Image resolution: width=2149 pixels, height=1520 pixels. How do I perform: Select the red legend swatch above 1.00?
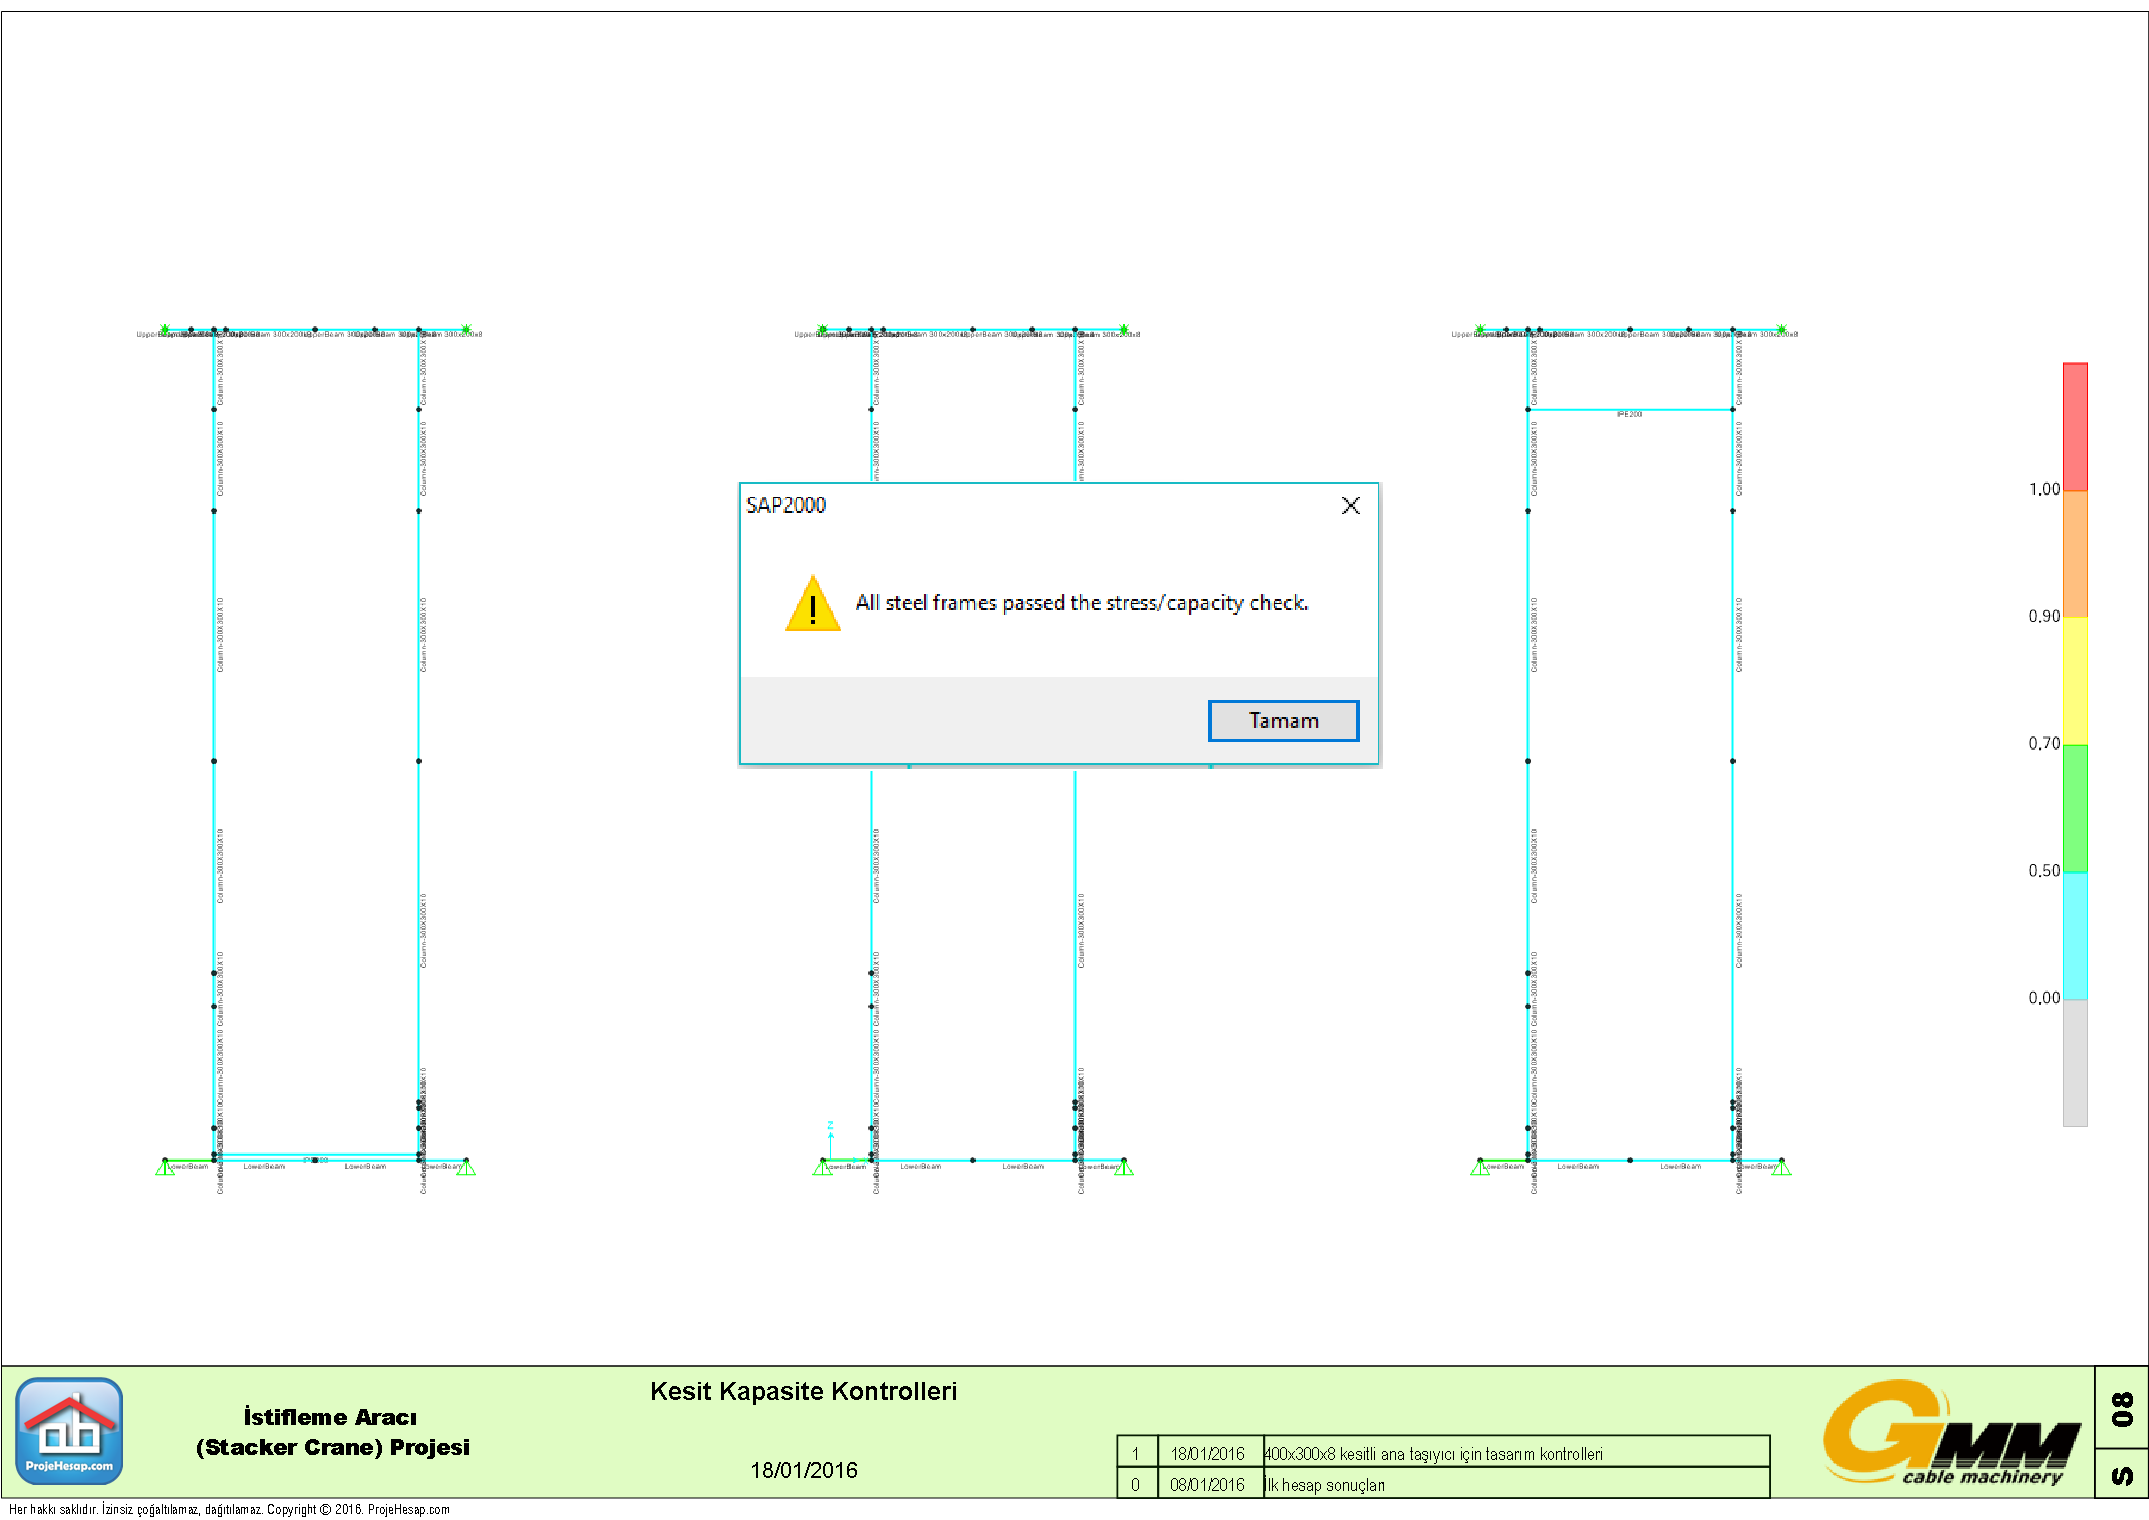coord(2075,427)
